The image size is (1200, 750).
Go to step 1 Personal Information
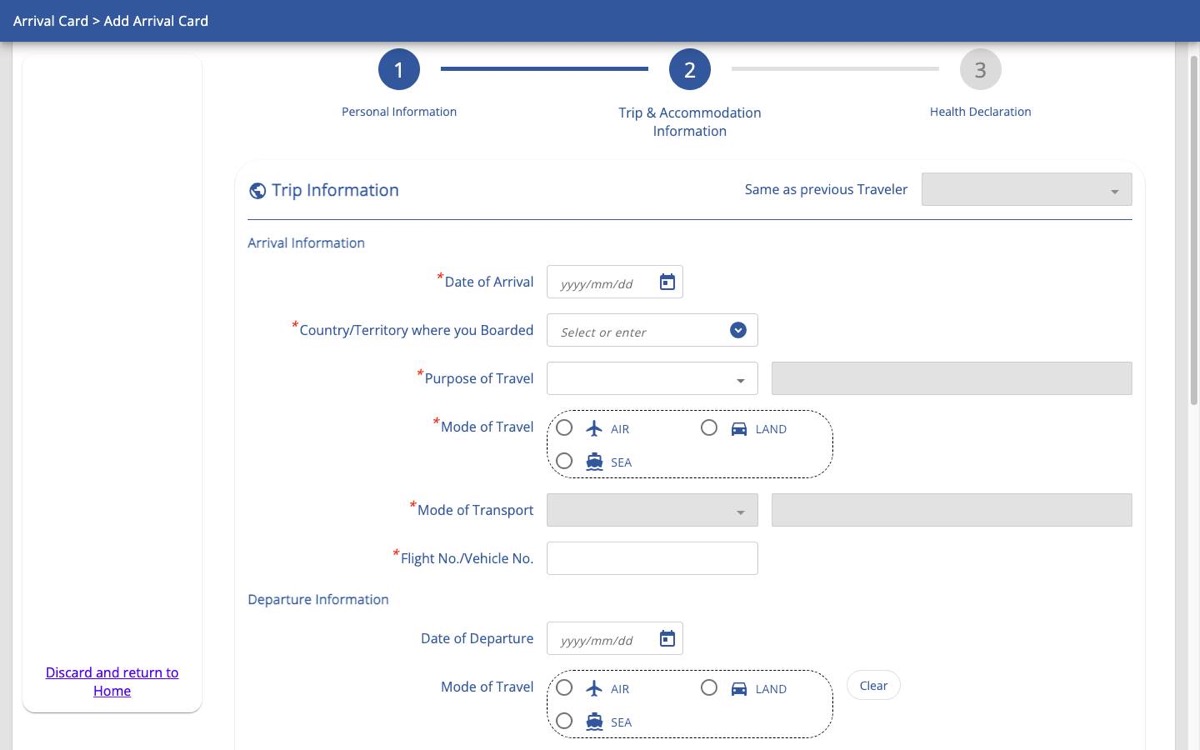[x=399, y=70]
